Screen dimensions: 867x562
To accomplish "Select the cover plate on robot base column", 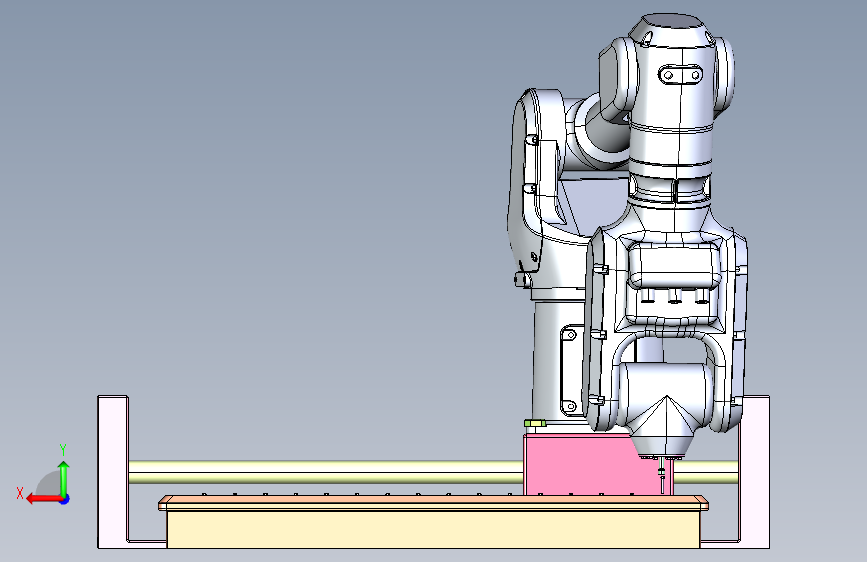I will coord(570,371).
